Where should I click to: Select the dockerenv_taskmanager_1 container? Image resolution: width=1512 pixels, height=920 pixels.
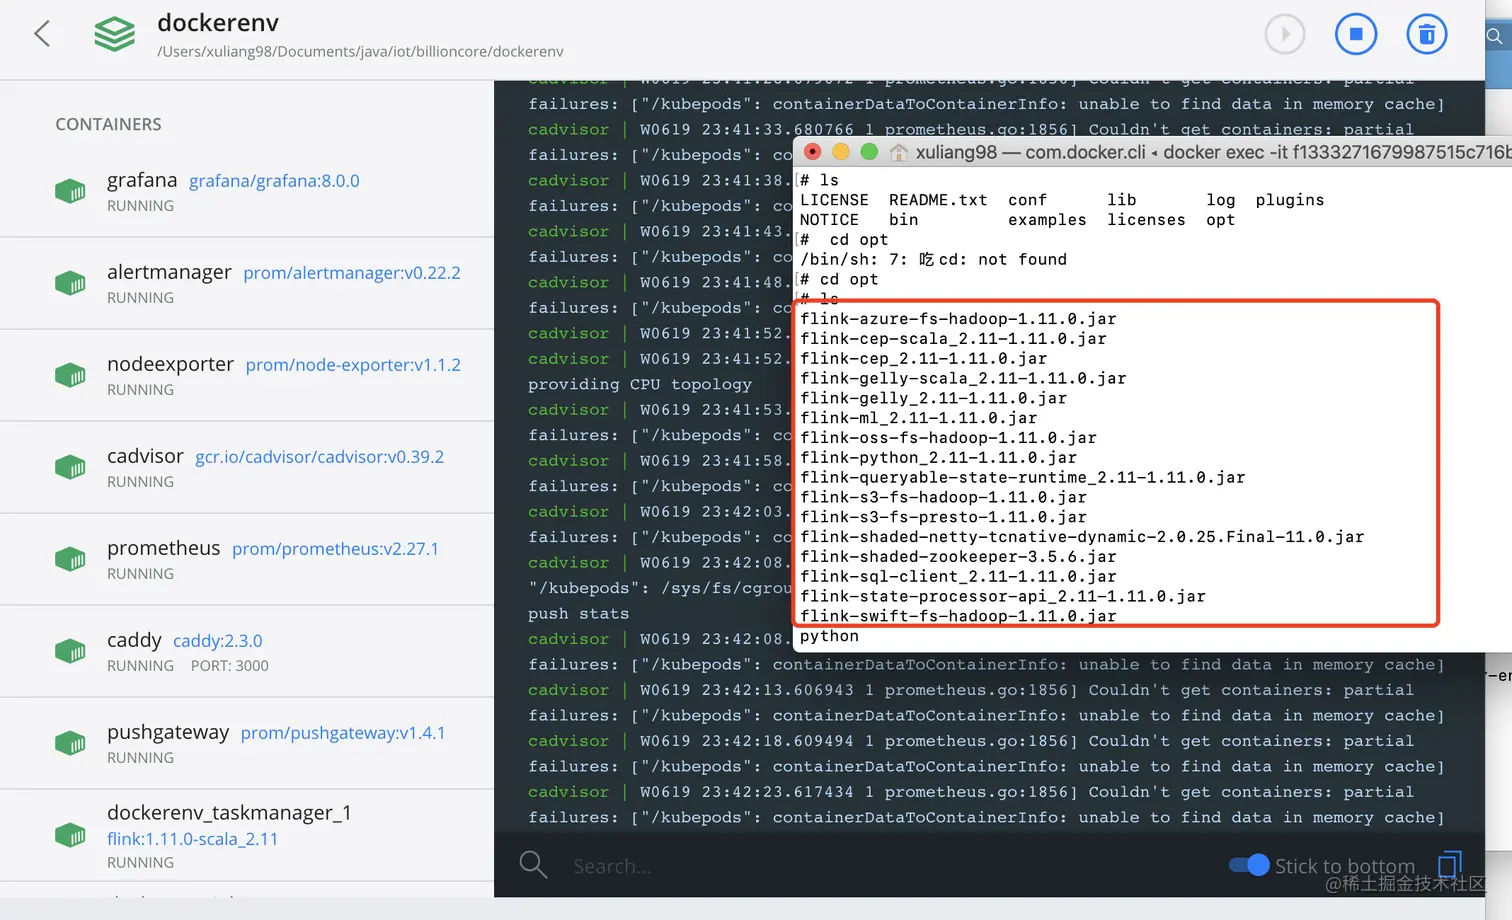(x=247, y=835)
